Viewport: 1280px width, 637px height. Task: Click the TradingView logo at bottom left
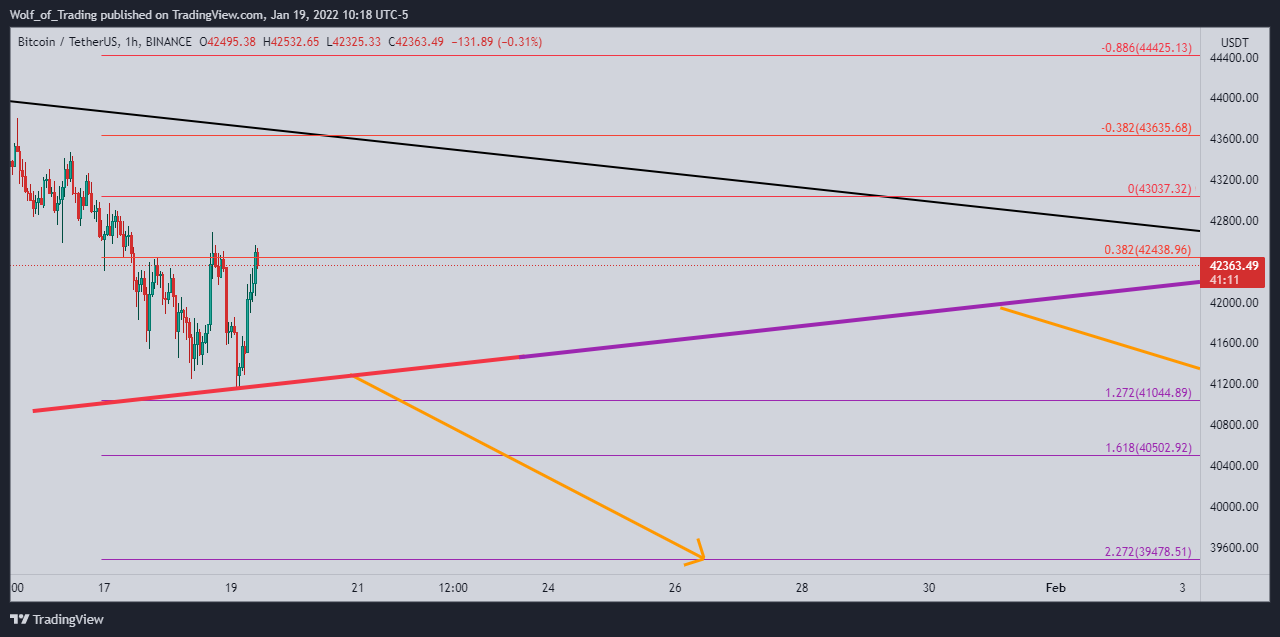[x=57, y=619]
